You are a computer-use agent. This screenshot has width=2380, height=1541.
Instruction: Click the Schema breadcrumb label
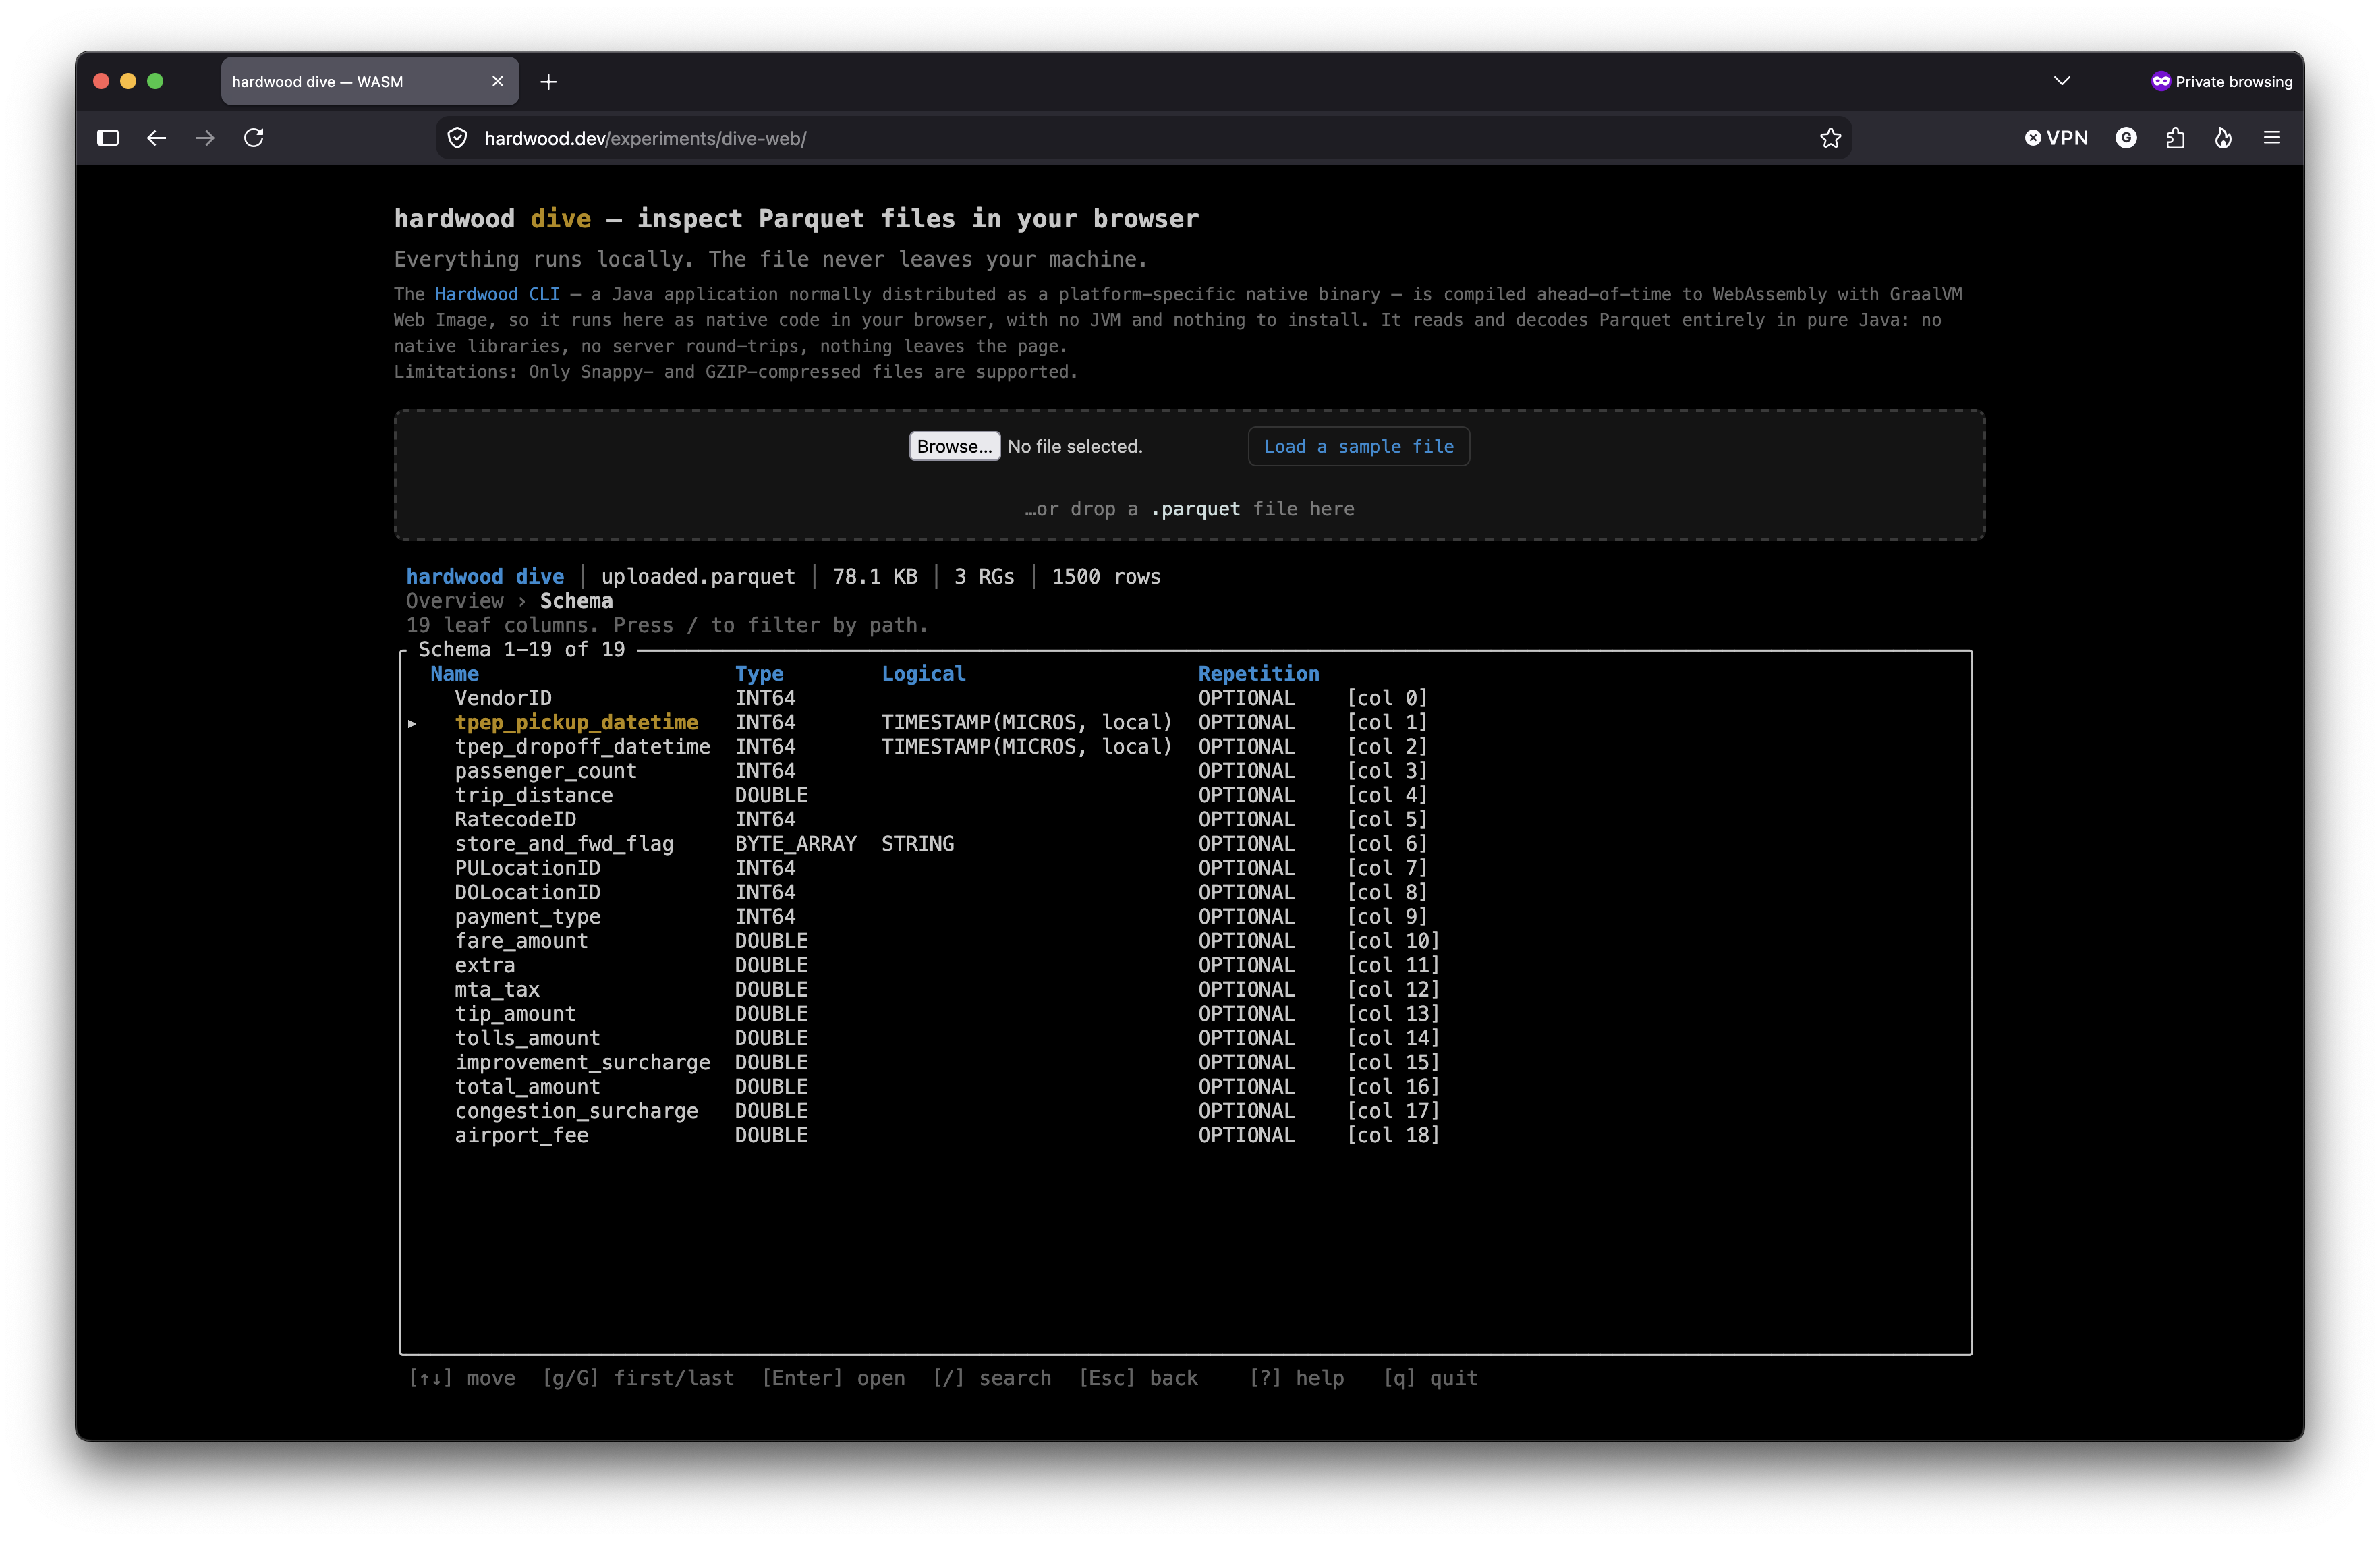click(x=576, y=601)
